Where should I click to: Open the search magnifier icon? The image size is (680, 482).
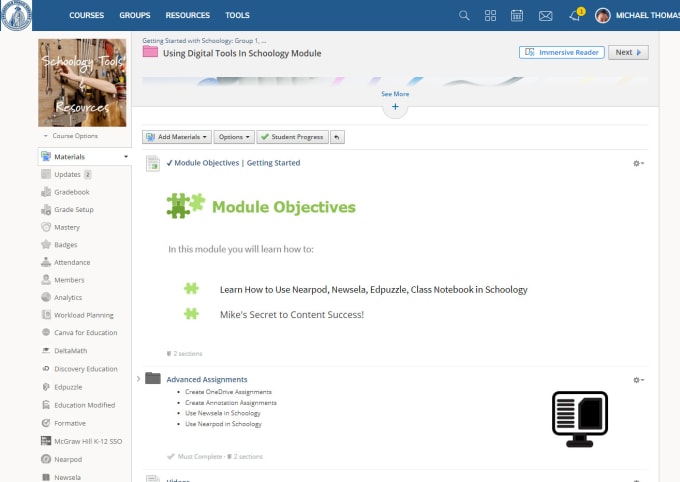[464, 16]
